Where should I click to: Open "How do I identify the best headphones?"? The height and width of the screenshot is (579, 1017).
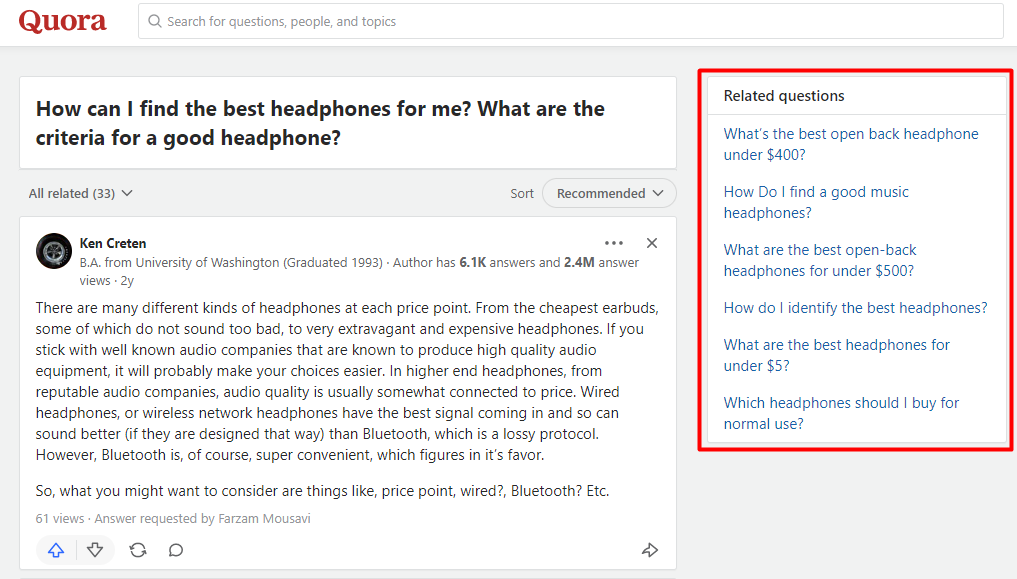tap(855, 308)
